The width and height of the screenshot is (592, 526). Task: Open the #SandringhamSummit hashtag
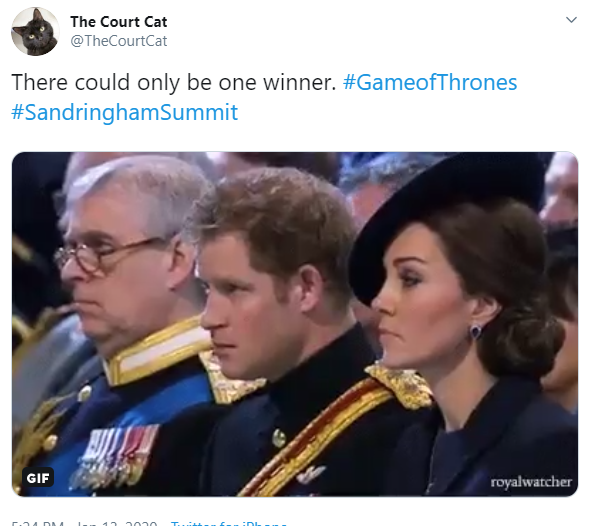(x=125, y=112)
